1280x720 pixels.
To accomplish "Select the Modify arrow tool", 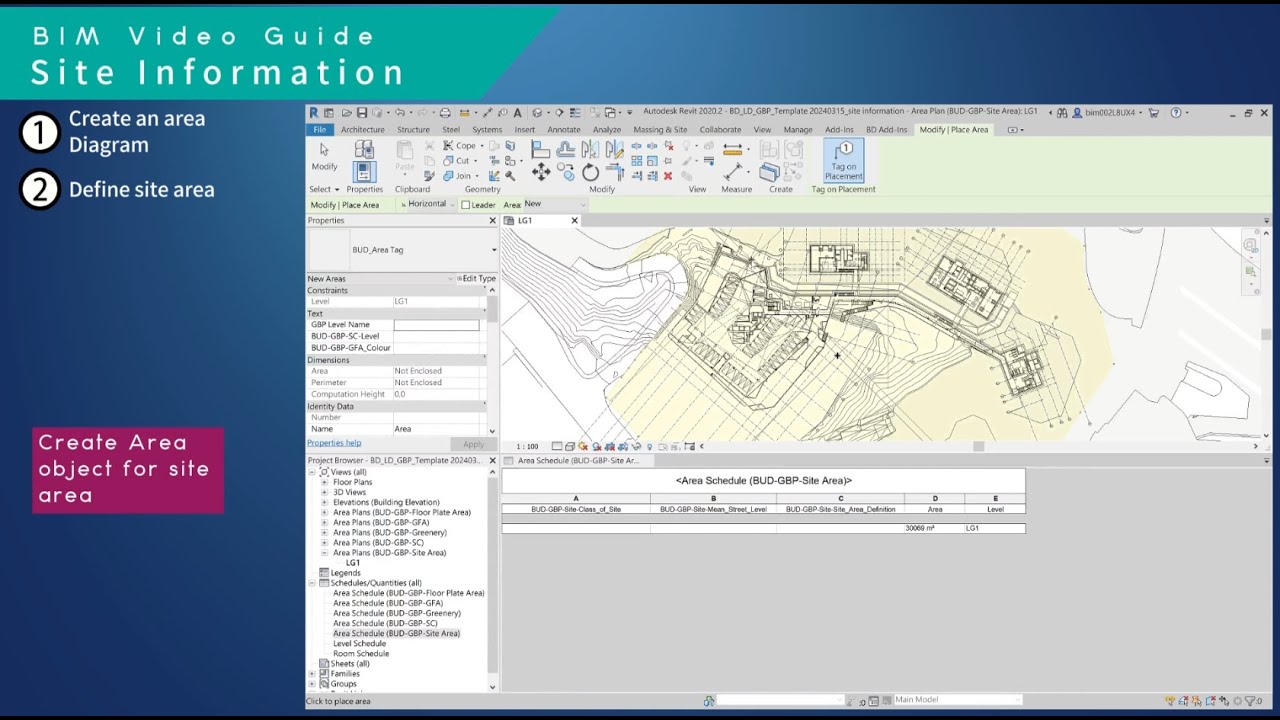I will pyautogui.click(x=324, y=156).
